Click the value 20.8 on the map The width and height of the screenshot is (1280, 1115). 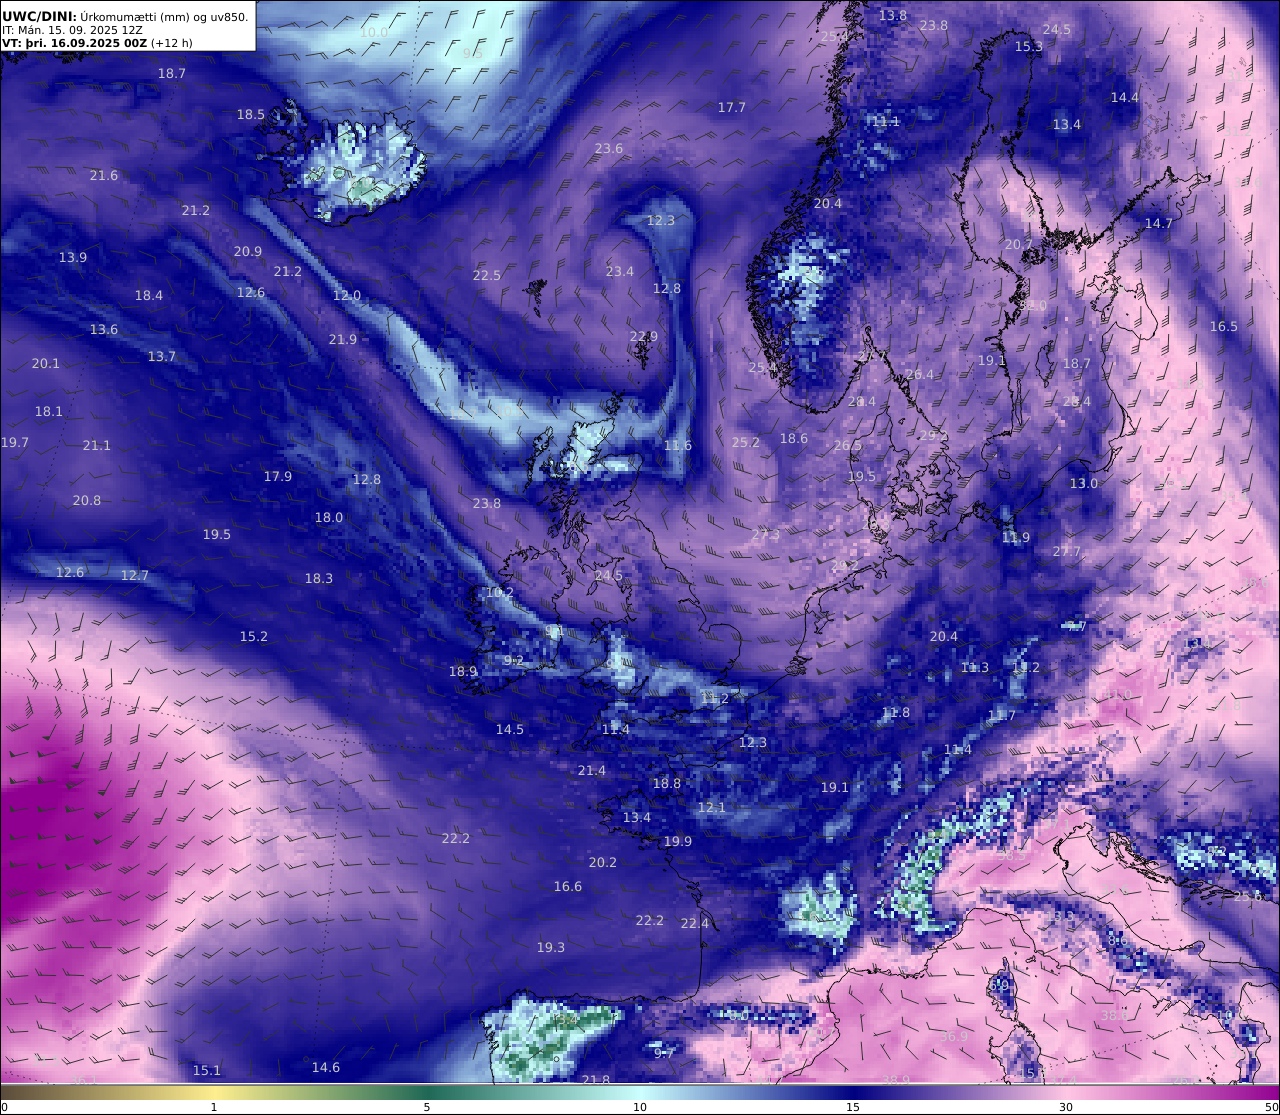(87, 501)
